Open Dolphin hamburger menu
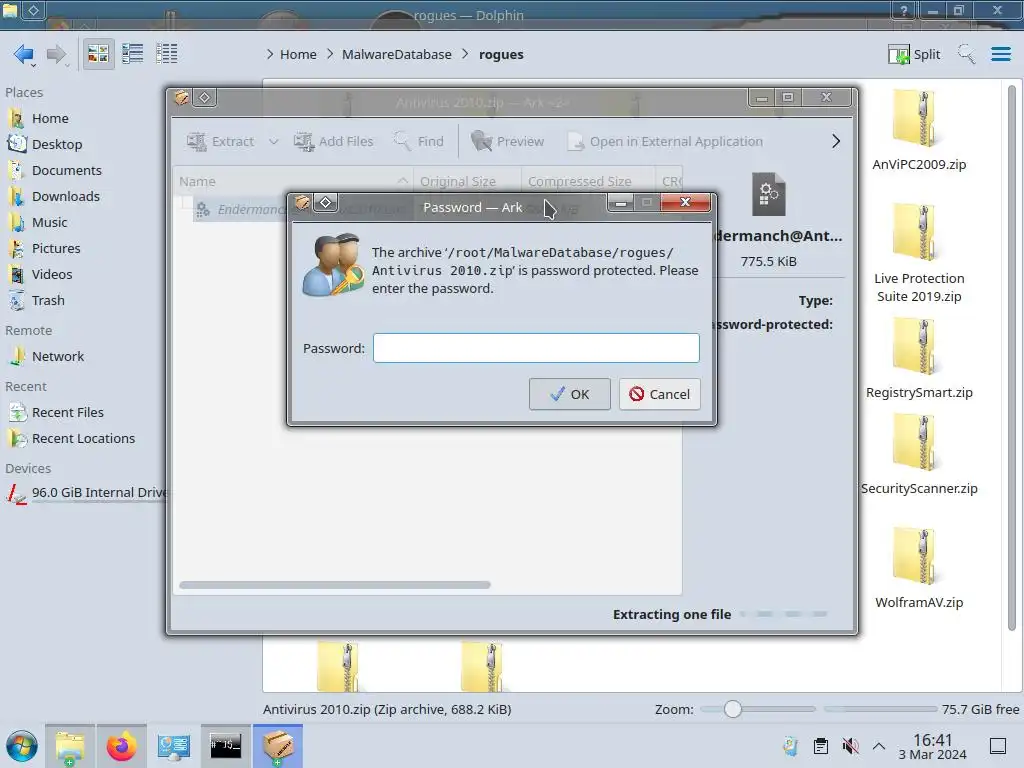1024x768 pixels. 1000,54
